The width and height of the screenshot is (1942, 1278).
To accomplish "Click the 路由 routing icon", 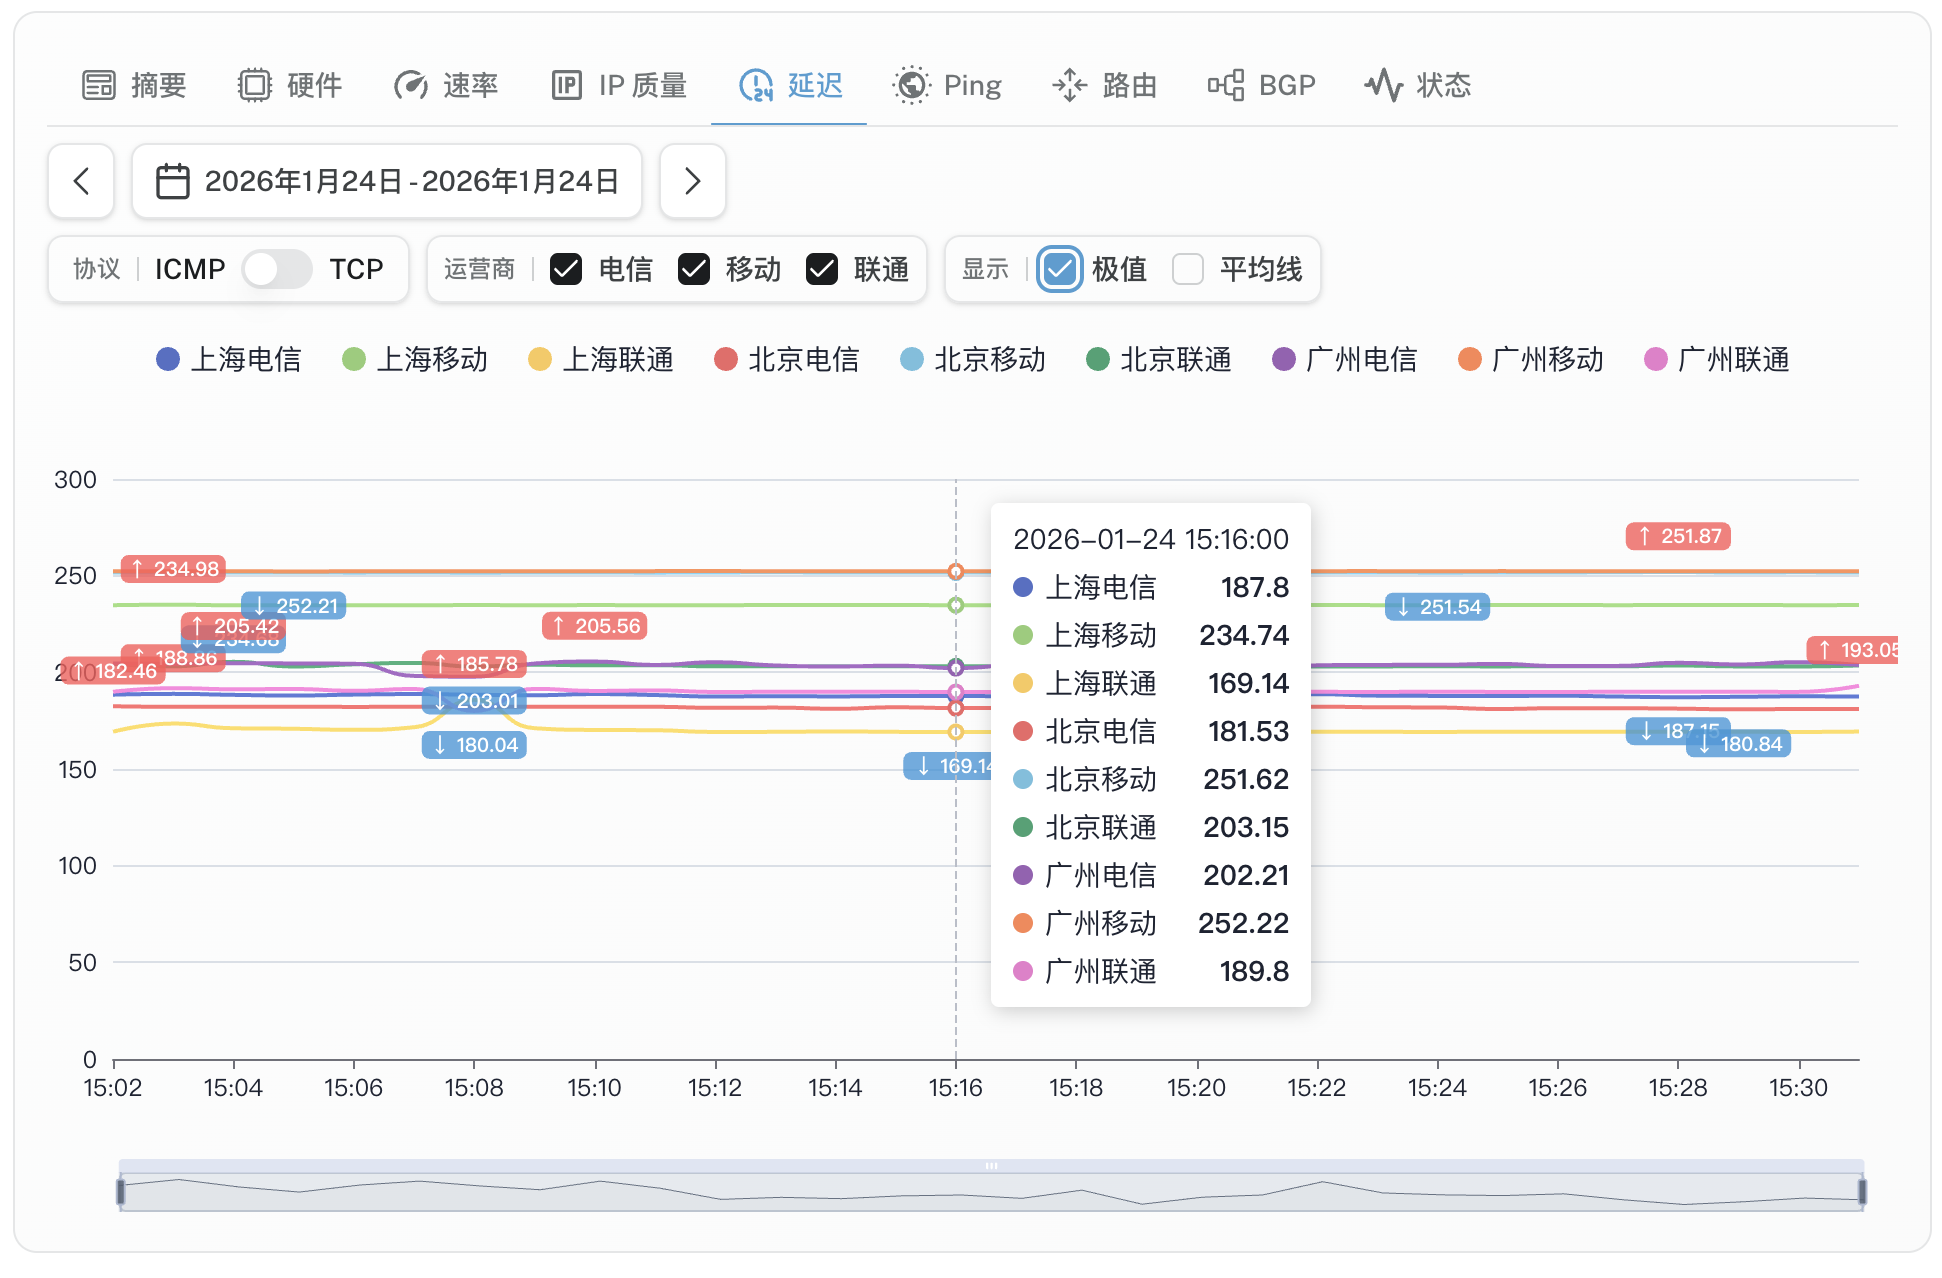I will click(x=1070, y=86).
